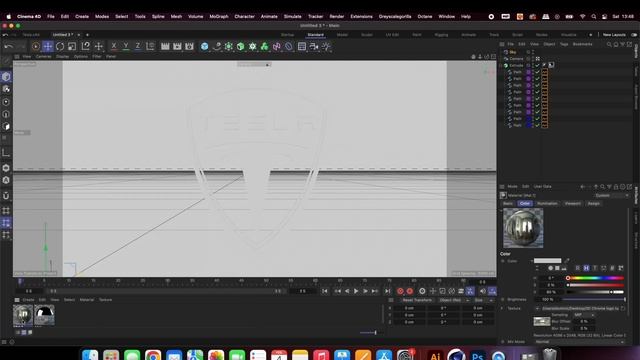Collapse the material preview triangle
This screenshot has height=360, width=640.
click(x=501, y=210)
